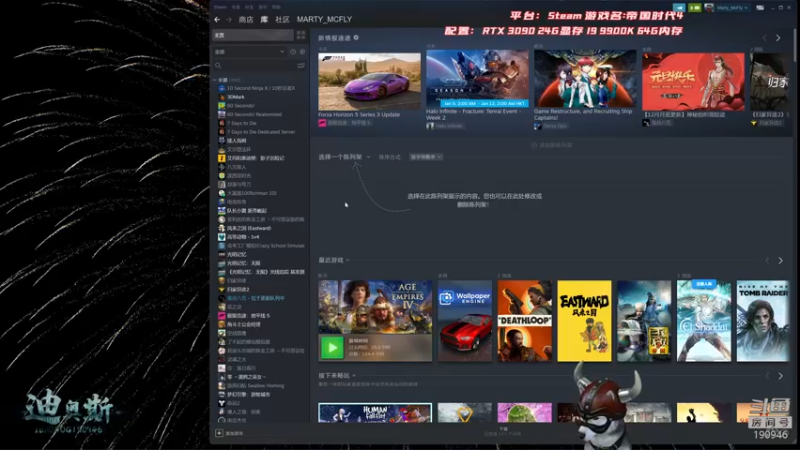Select the Wallpaper Engine cover

pos(465,321)
